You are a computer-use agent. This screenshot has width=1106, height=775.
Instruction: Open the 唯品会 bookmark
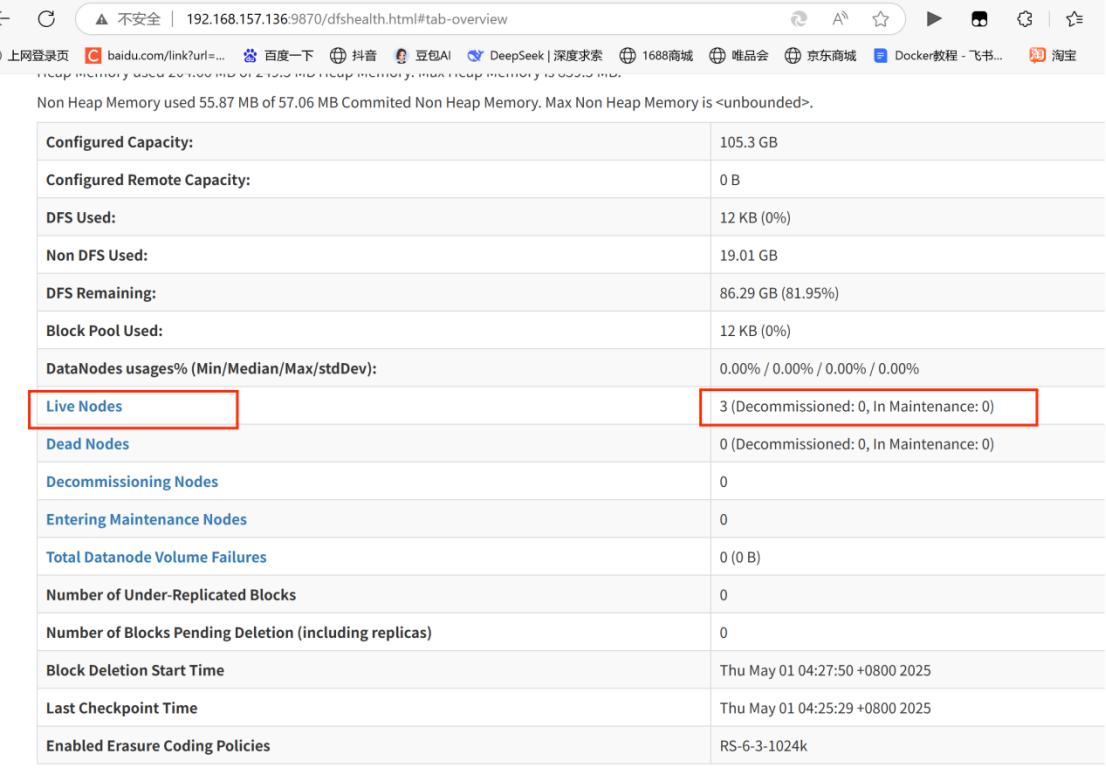click(x=739, y=56)
